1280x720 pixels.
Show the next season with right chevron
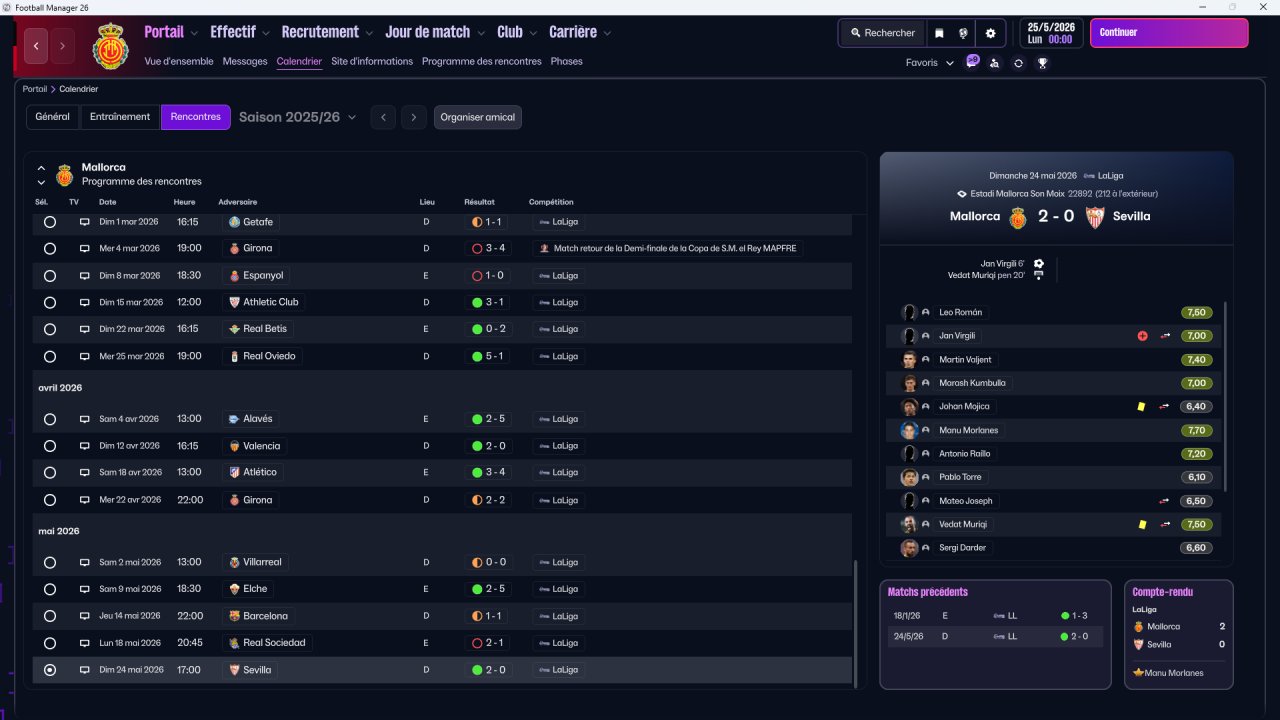(x=414, y=117)
